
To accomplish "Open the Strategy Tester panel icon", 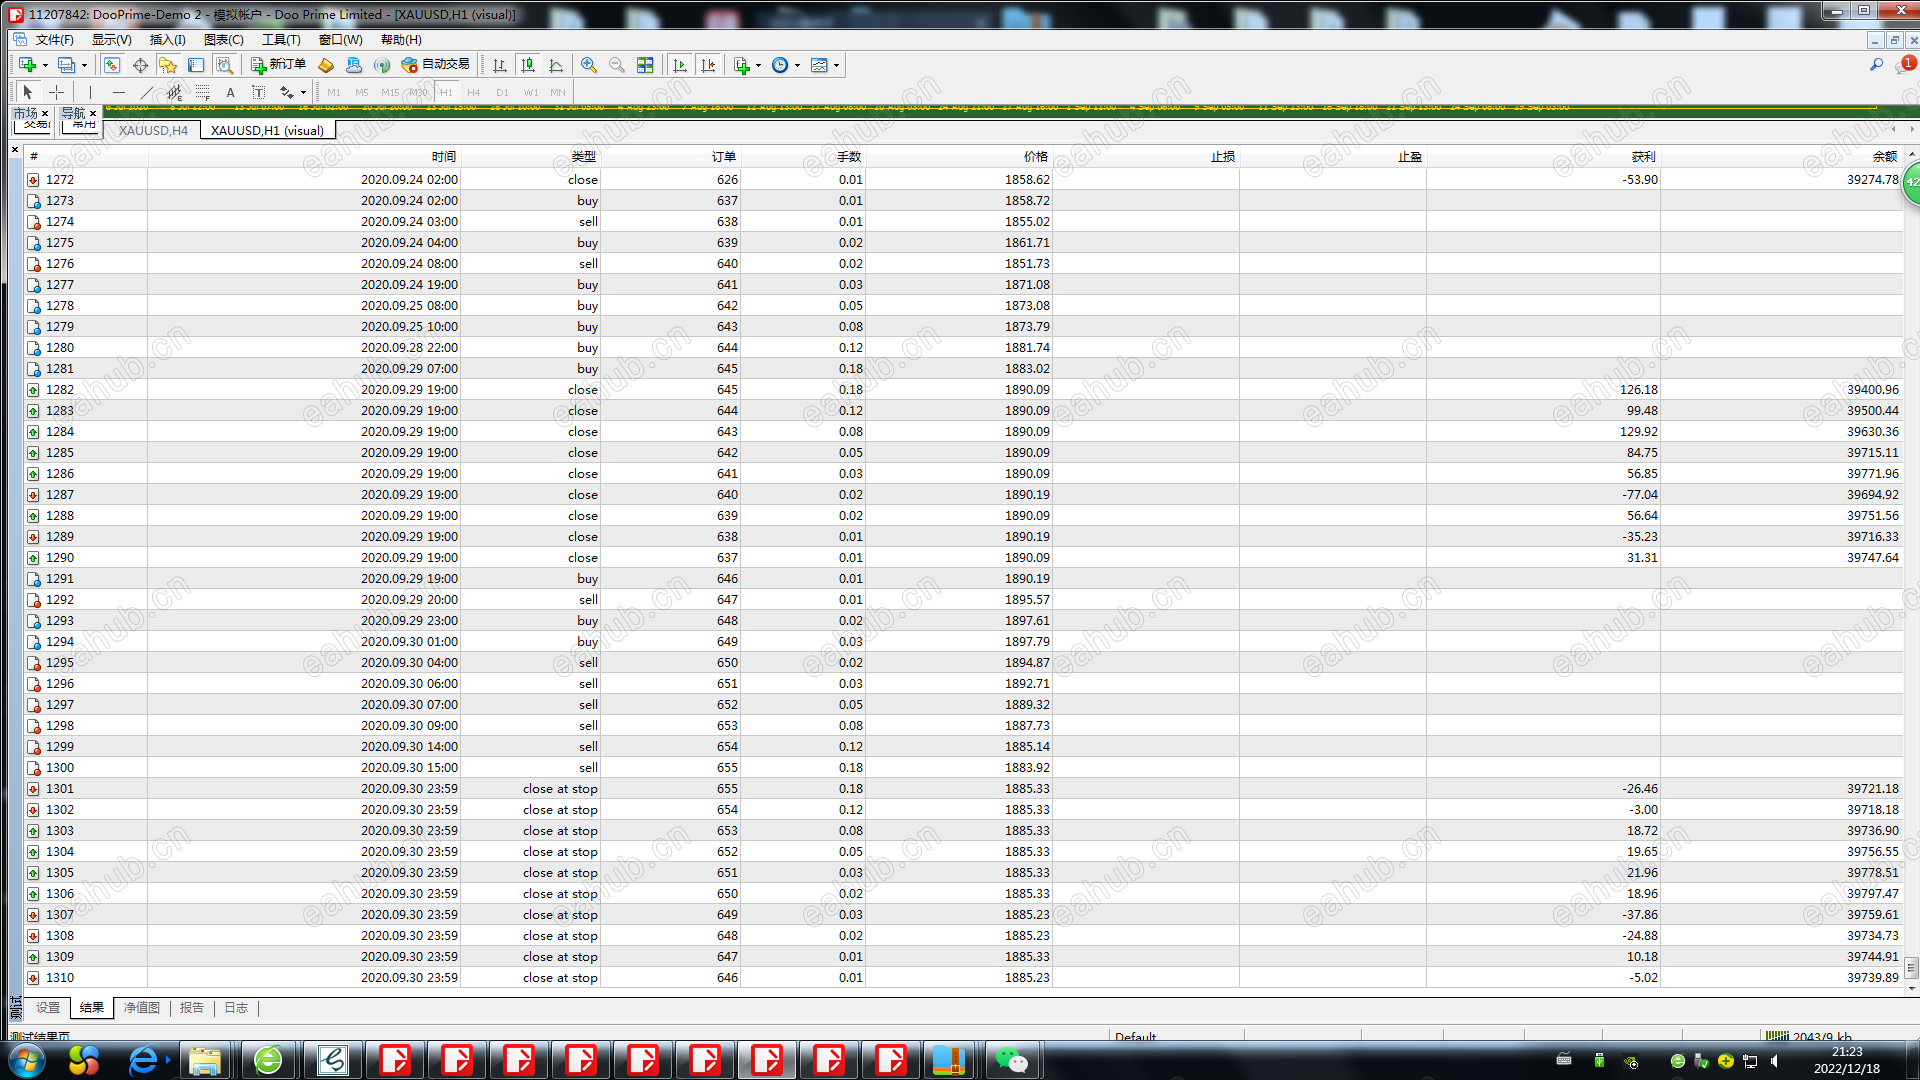I will click(224, 65).
